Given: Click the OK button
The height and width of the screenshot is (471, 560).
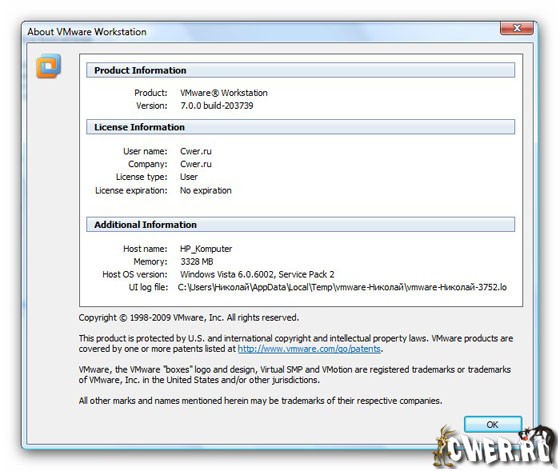Looking at the screenshot, I should coord(492,425).
